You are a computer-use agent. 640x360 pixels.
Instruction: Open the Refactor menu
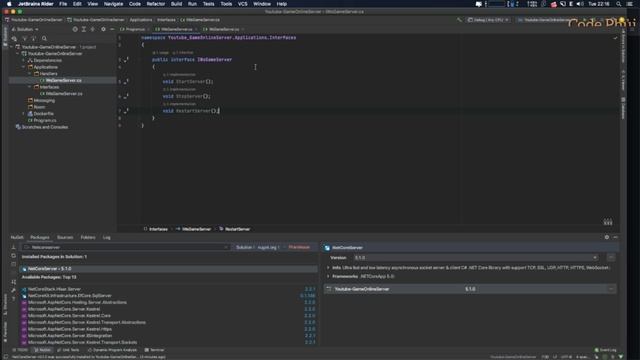pyautogui.click(x=156, y=4)
